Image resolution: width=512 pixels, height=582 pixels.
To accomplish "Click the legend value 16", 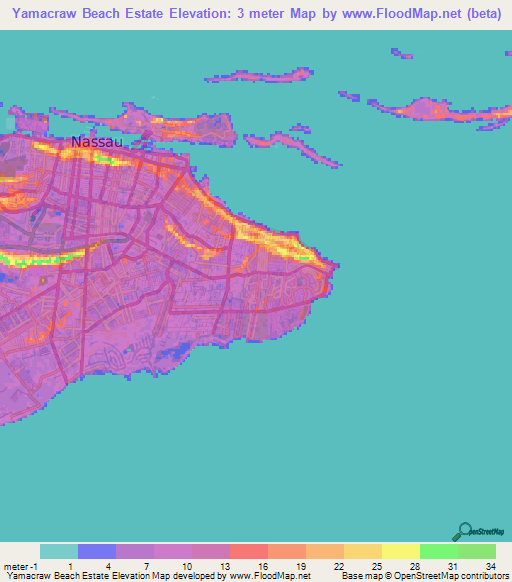I will click(x=263, y=567).
